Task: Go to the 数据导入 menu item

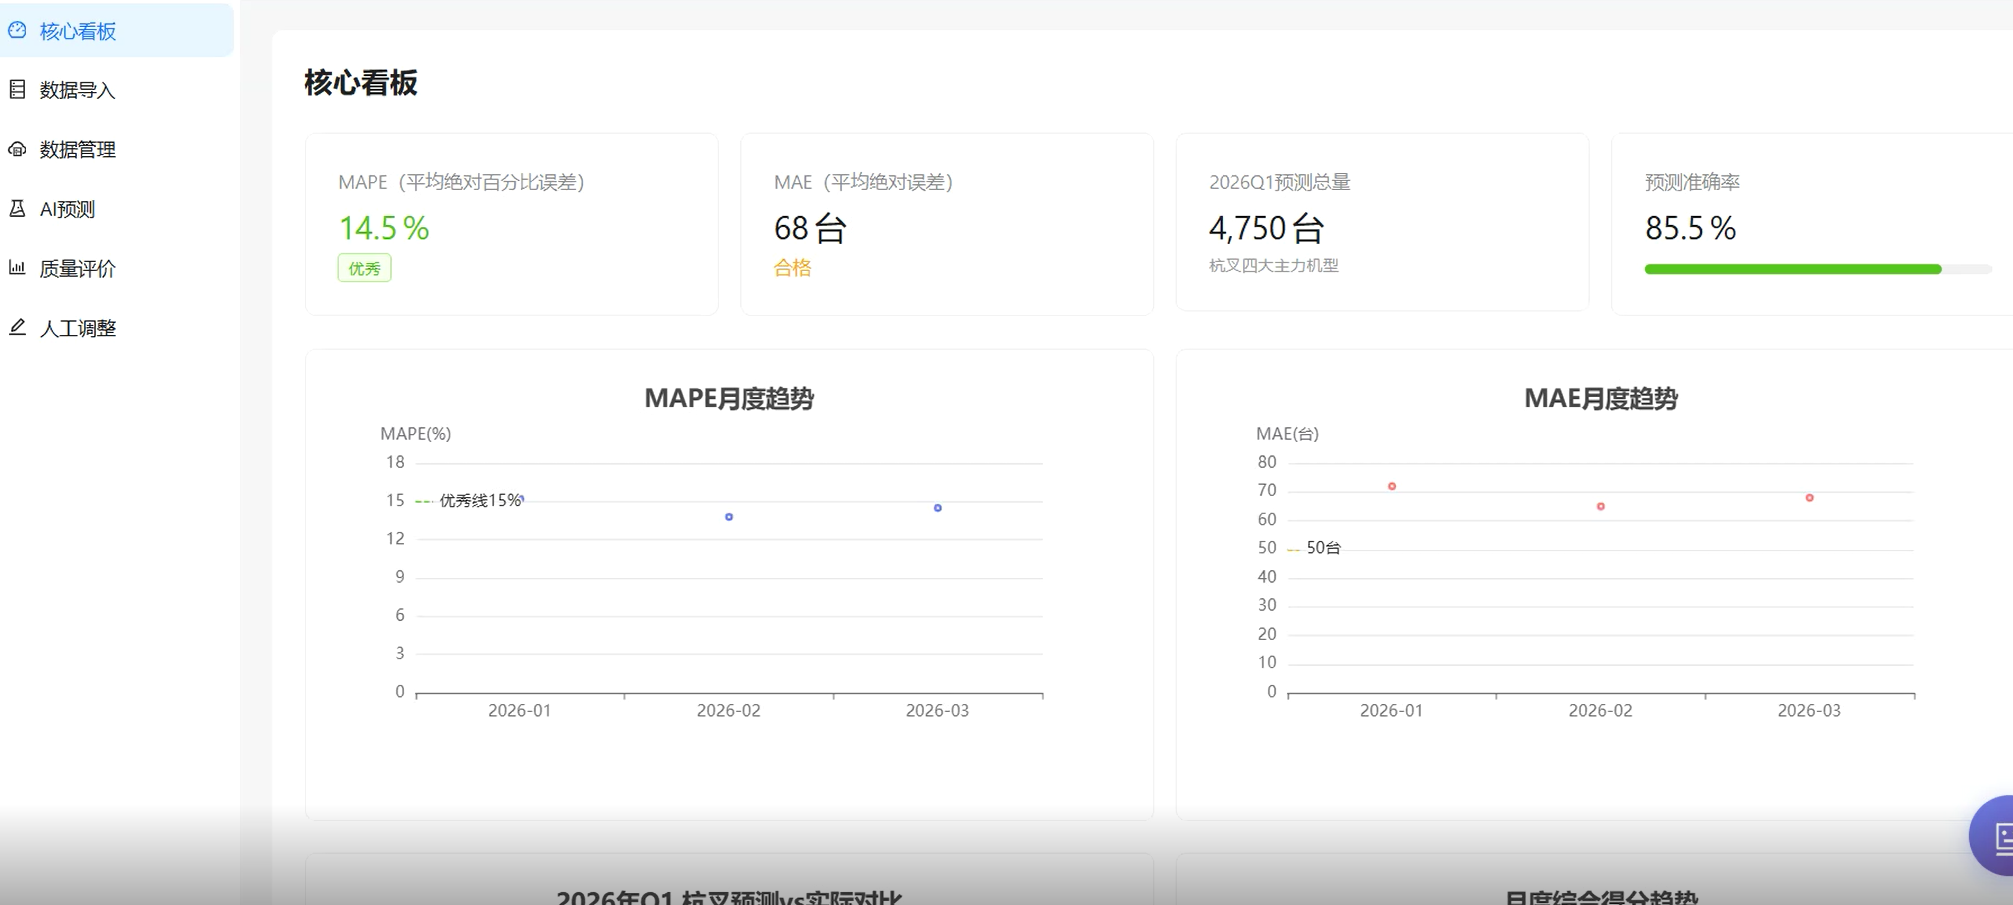Action: [117, 90]
